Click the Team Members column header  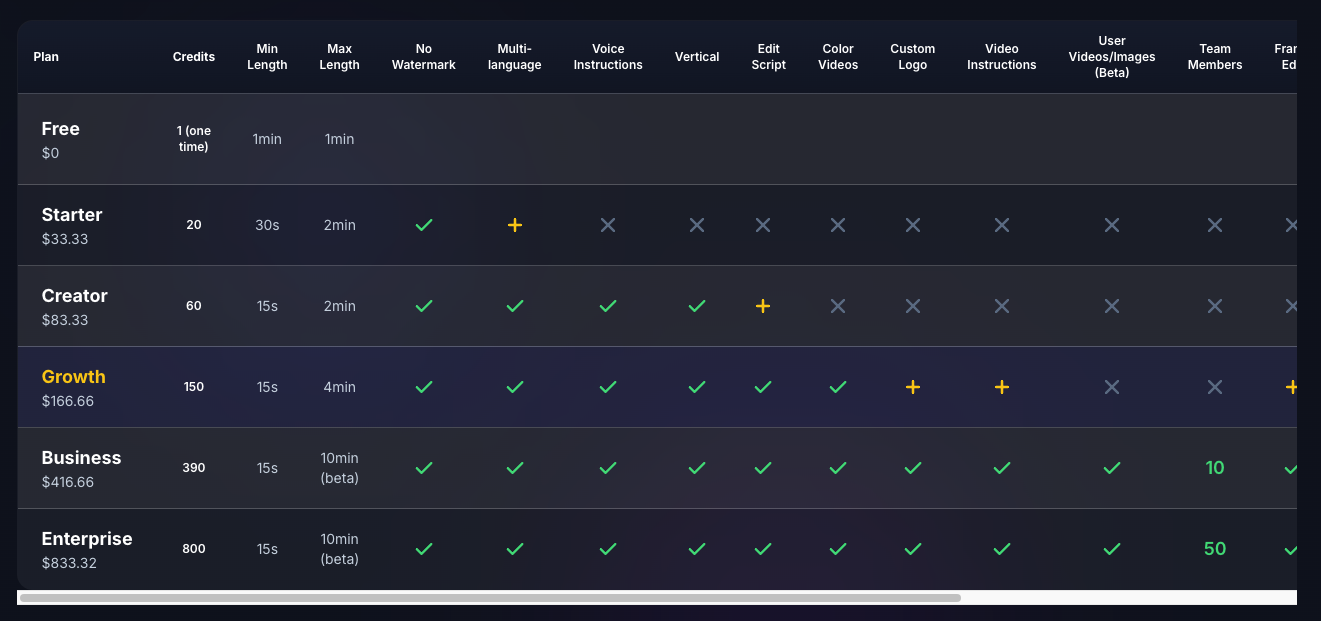pos(1215,57)
